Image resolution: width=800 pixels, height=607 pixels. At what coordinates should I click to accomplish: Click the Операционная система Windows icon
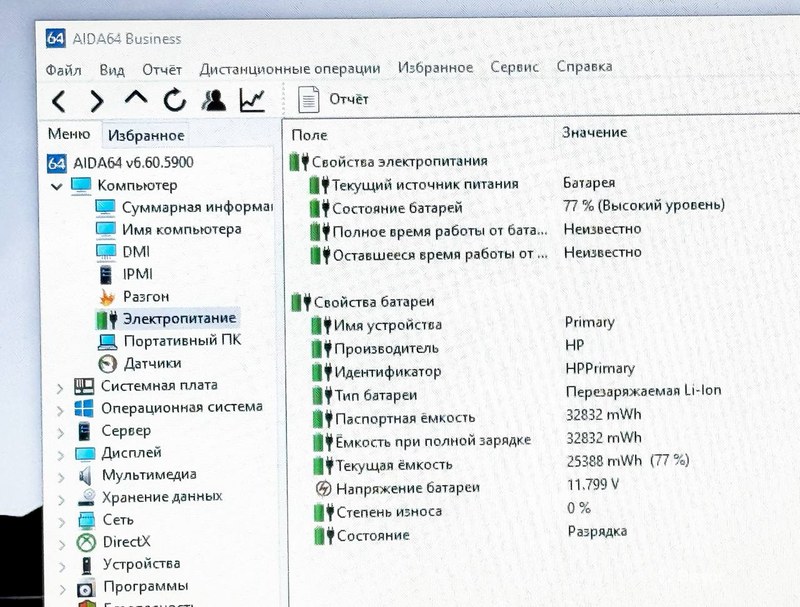coord(84,409)
